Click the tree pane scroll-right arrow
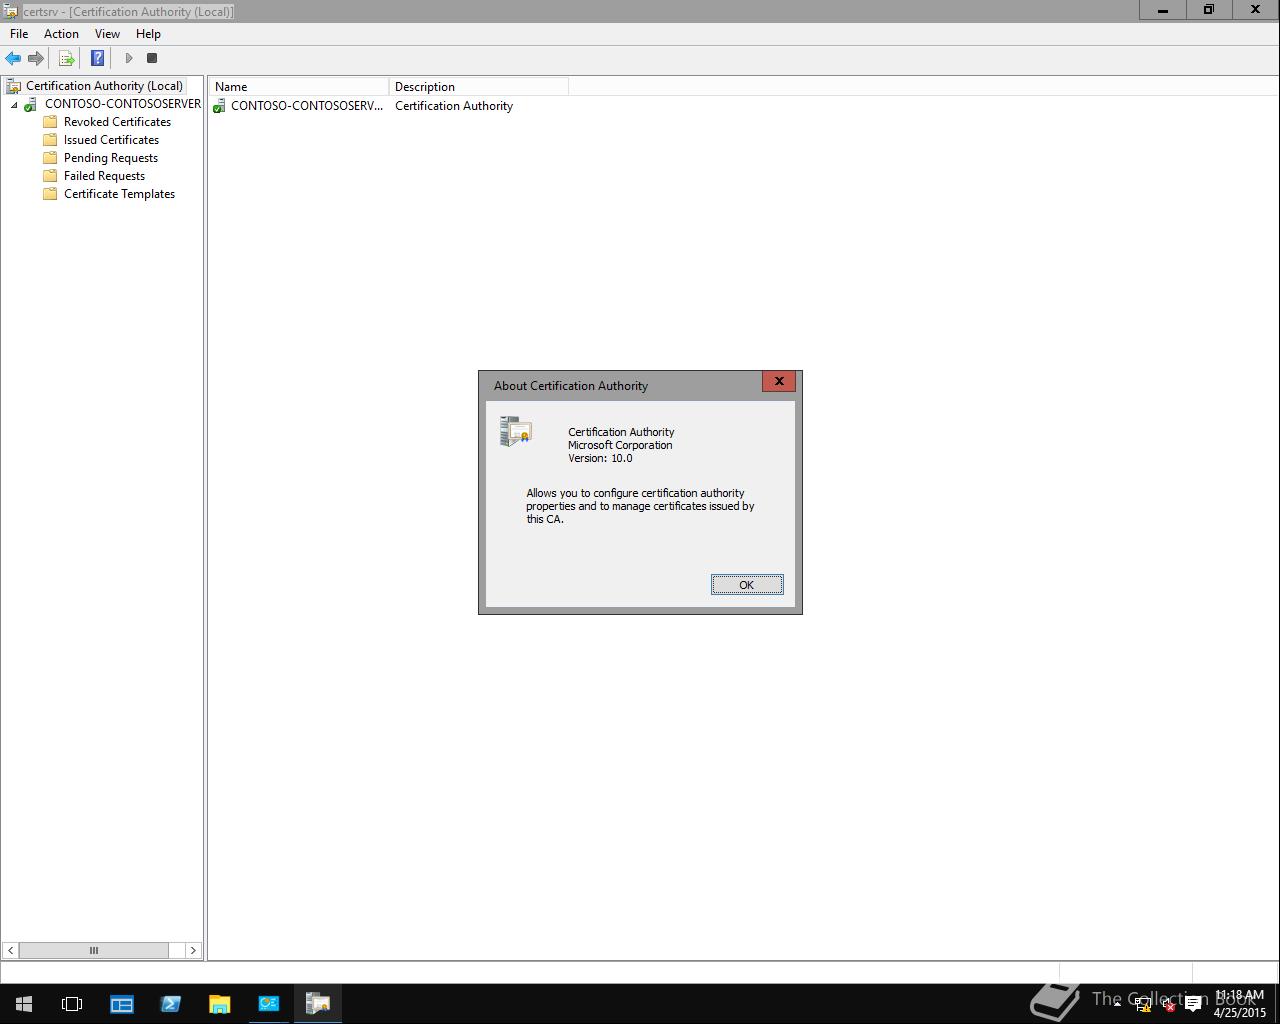This screenshot has width=1280, height=1024. [x=193, y=950]
